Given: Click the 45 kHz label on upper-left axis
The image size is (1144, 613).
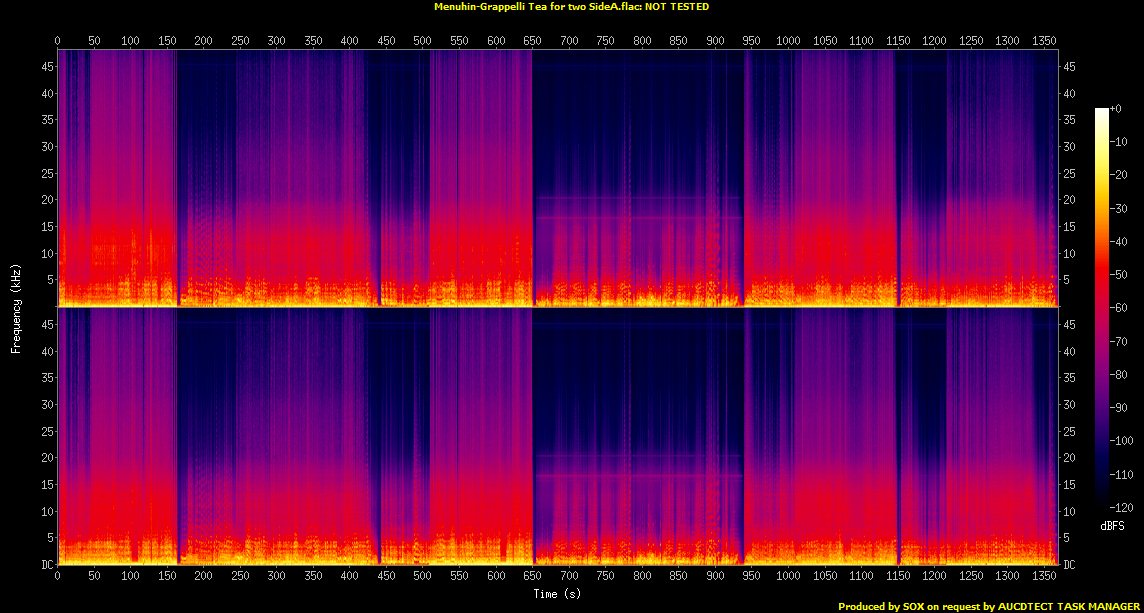Looking at the screenshot, I should [45, 67].
